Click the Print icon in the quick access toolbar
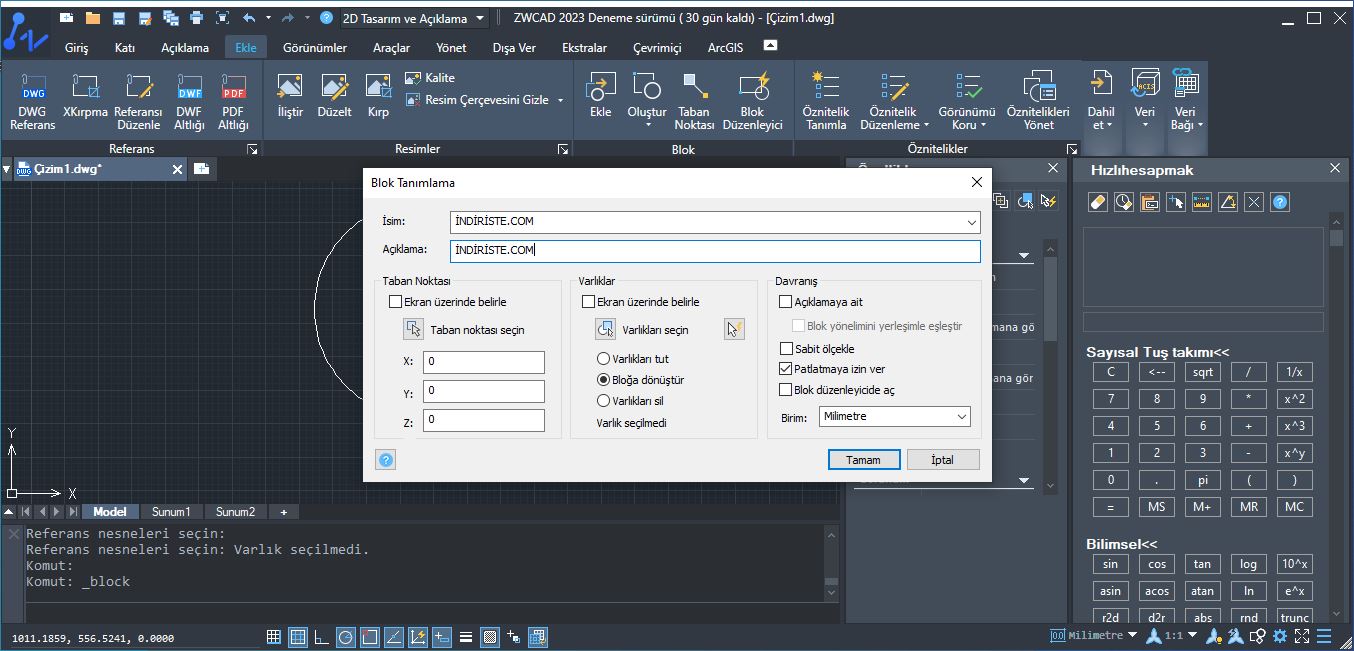 point(196,18)
